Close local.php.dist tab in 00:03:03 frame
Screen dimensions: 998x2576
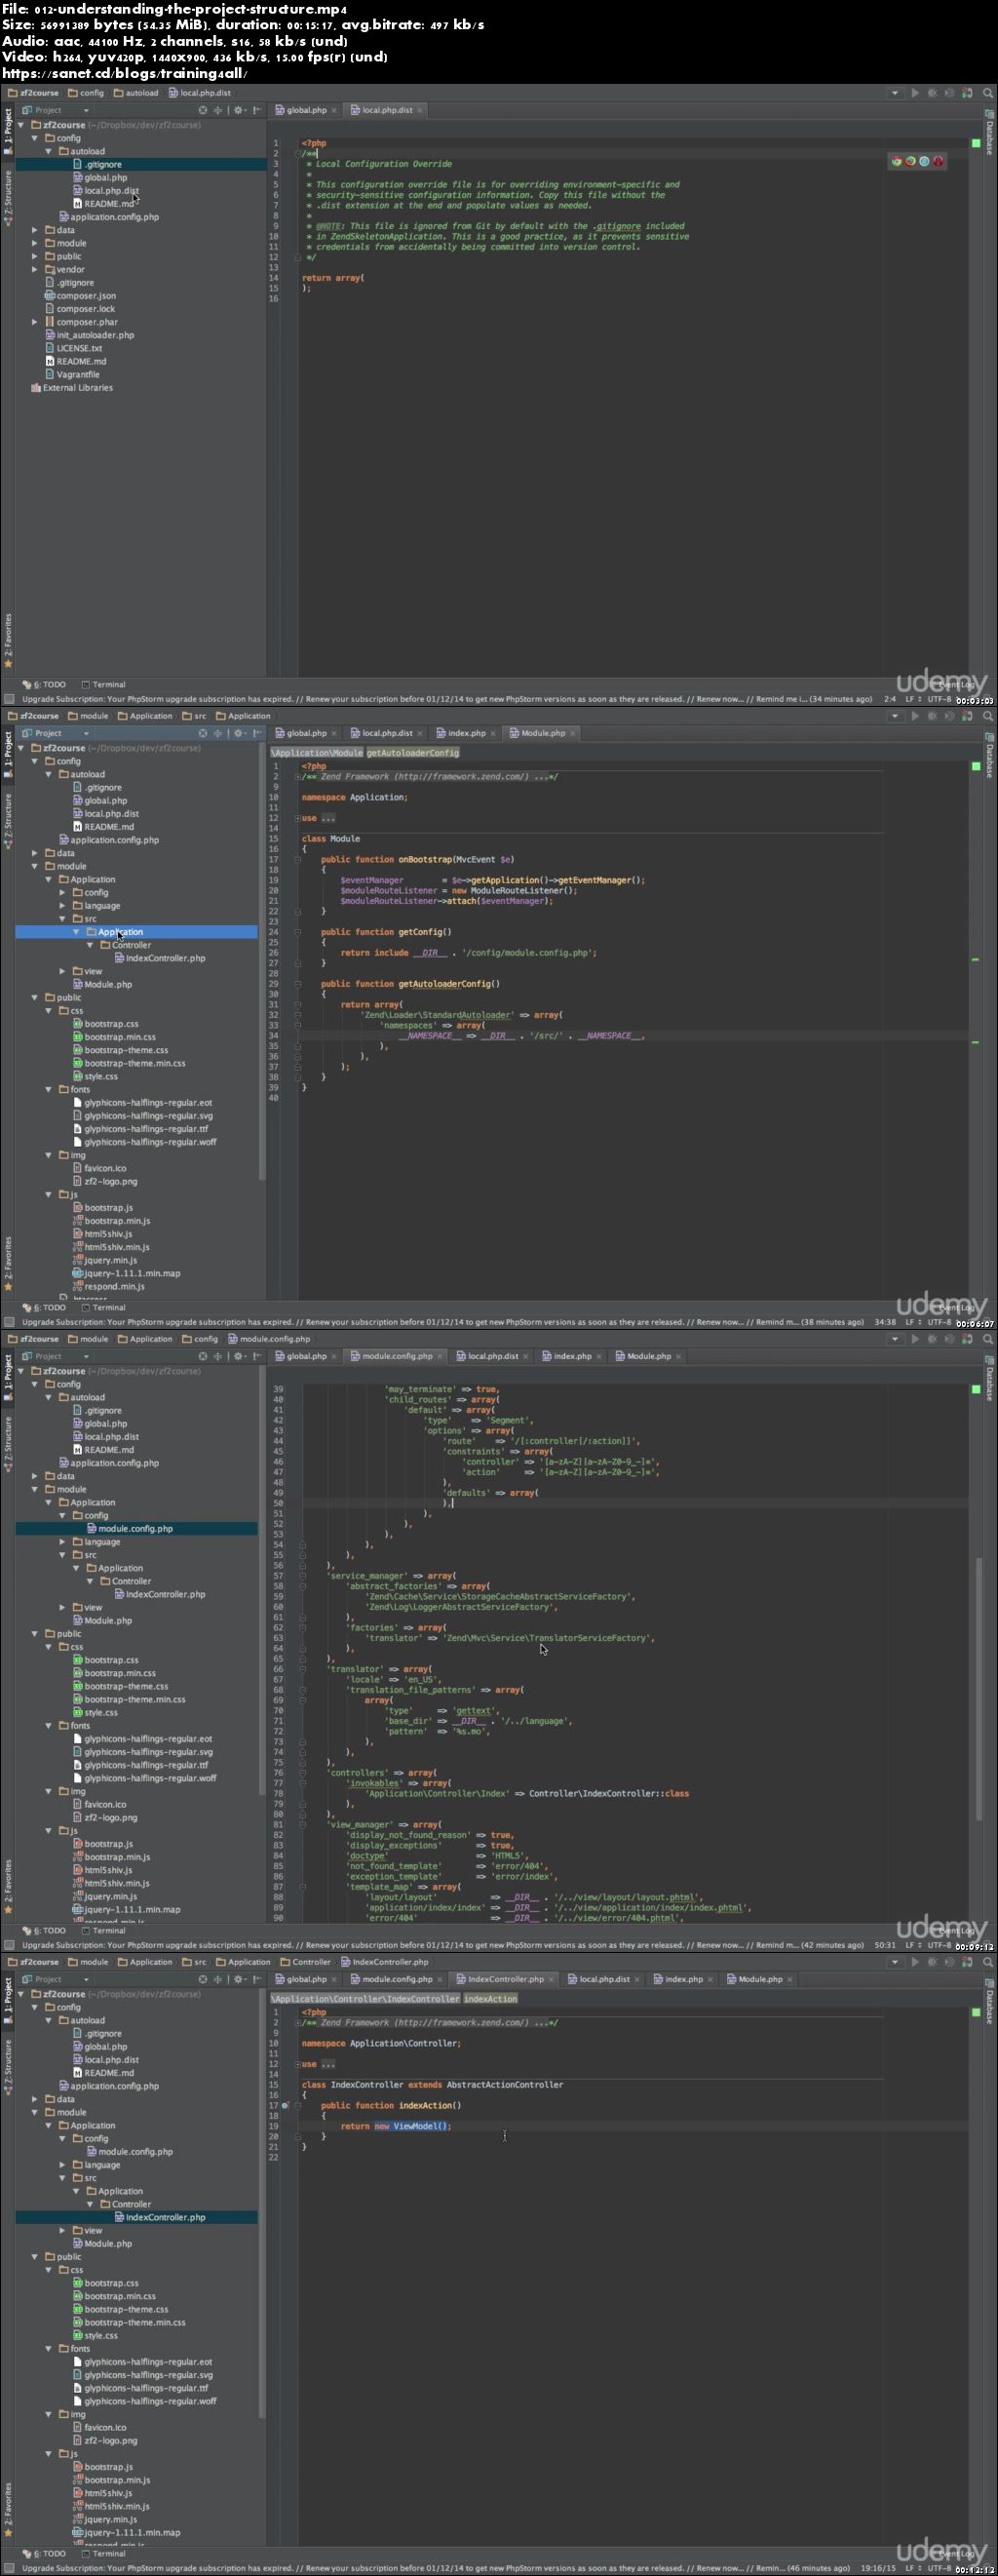coord(420,110)
